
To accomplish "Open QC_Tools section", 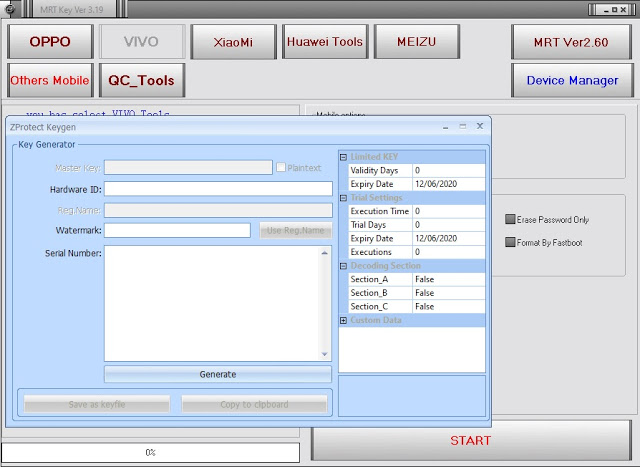I will pos(142,80).
